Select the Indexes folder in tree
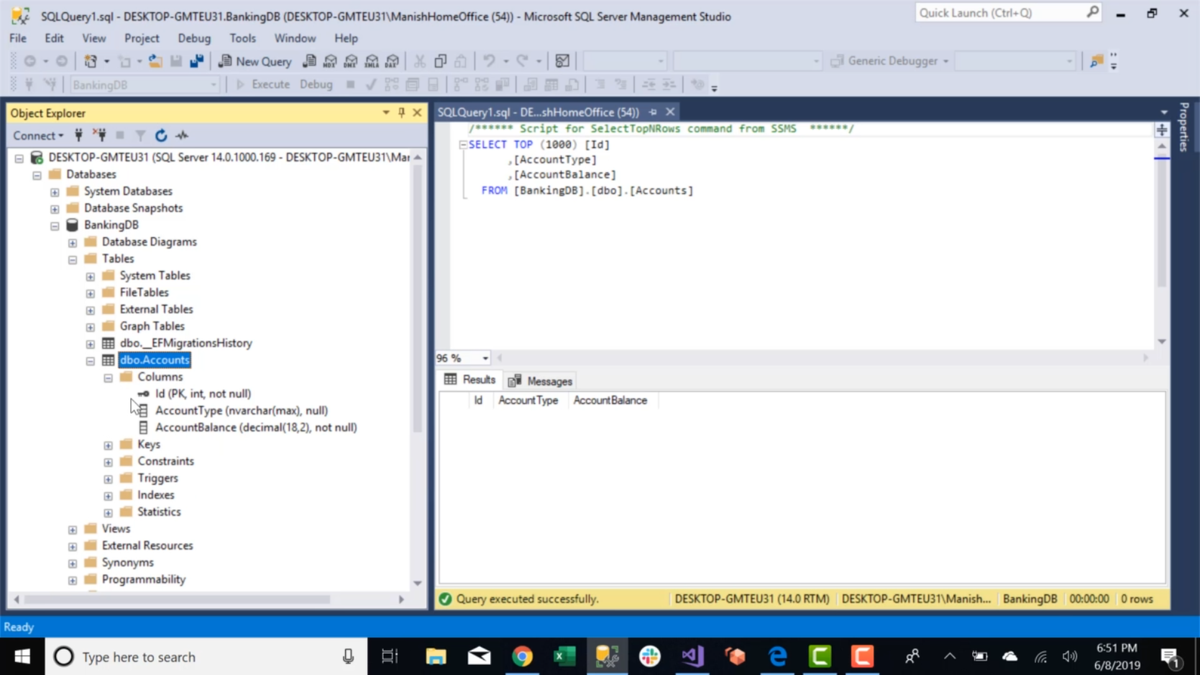Screen dimensions: 1200x675 tap(156, 495)
